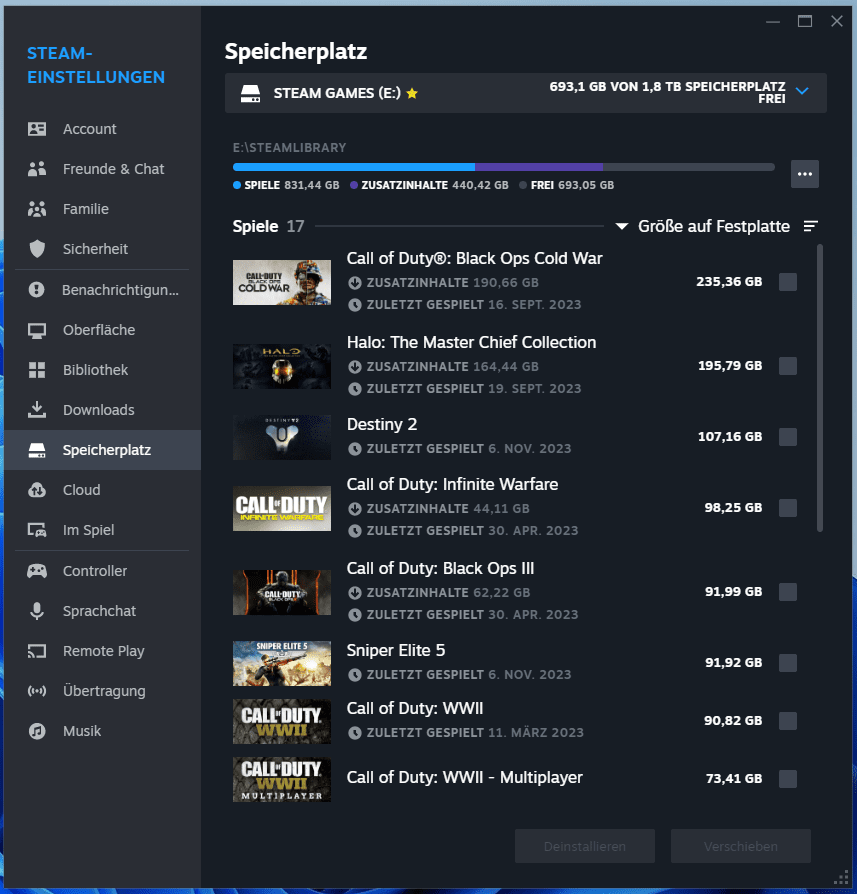Select Halo: The Master Chief Collection checkbox
Image resolution: width=857 pixels, height=894 pixels.
pos(787,365)
